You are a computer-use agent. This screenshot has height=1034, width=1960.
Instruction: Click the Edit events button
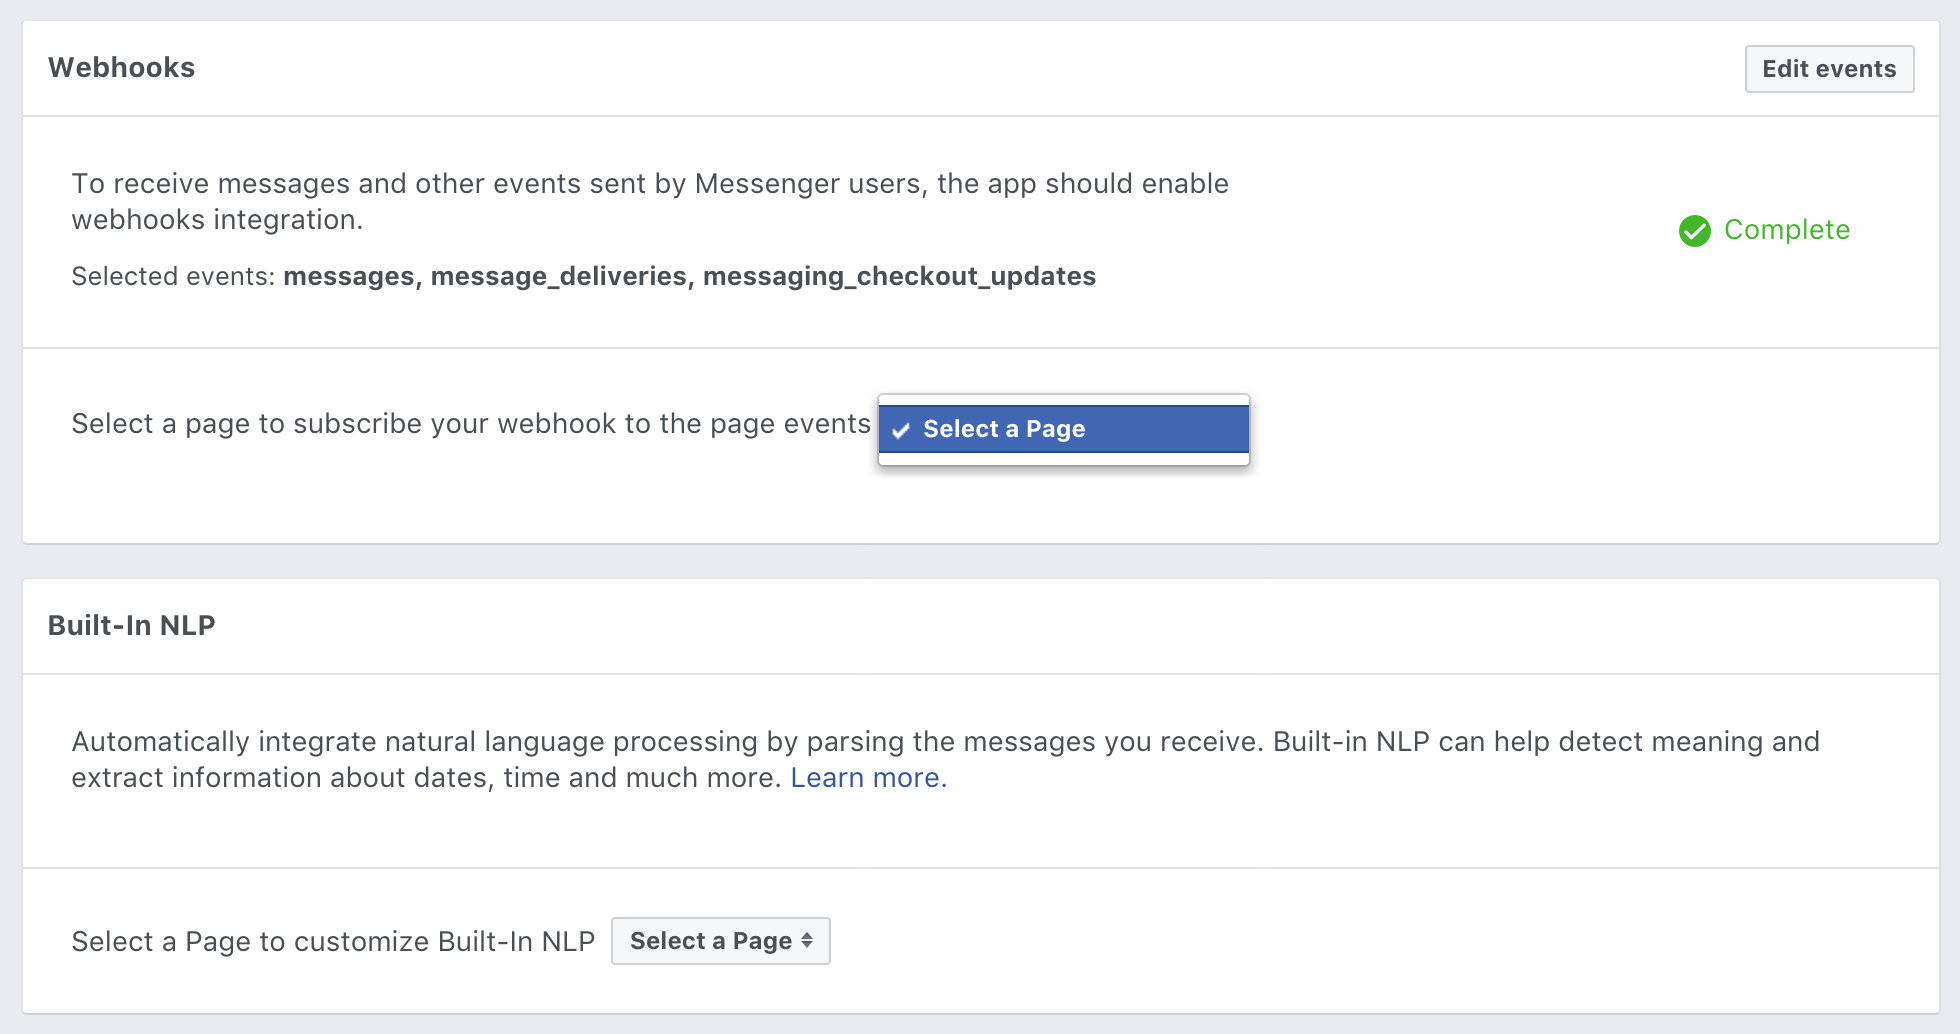[1829, 69]
